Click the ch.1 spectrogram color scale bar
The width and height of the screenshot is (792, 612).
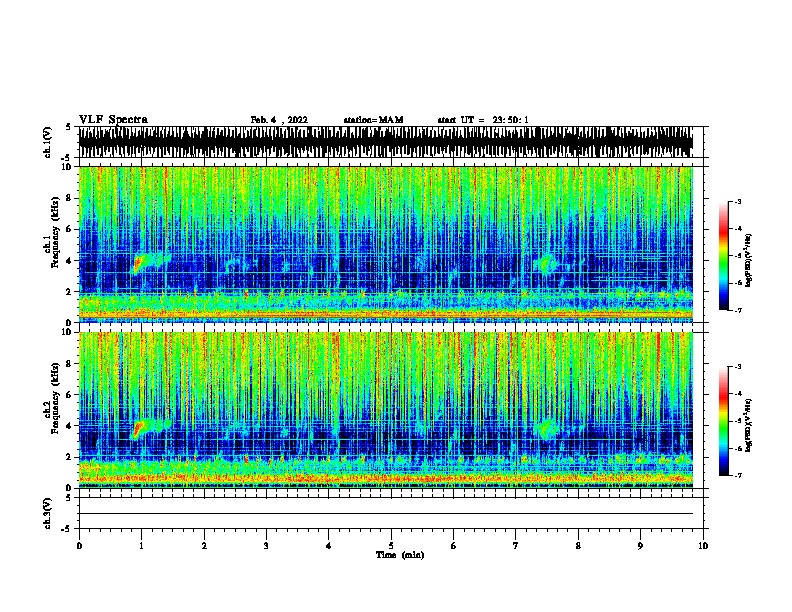point(724,256)
